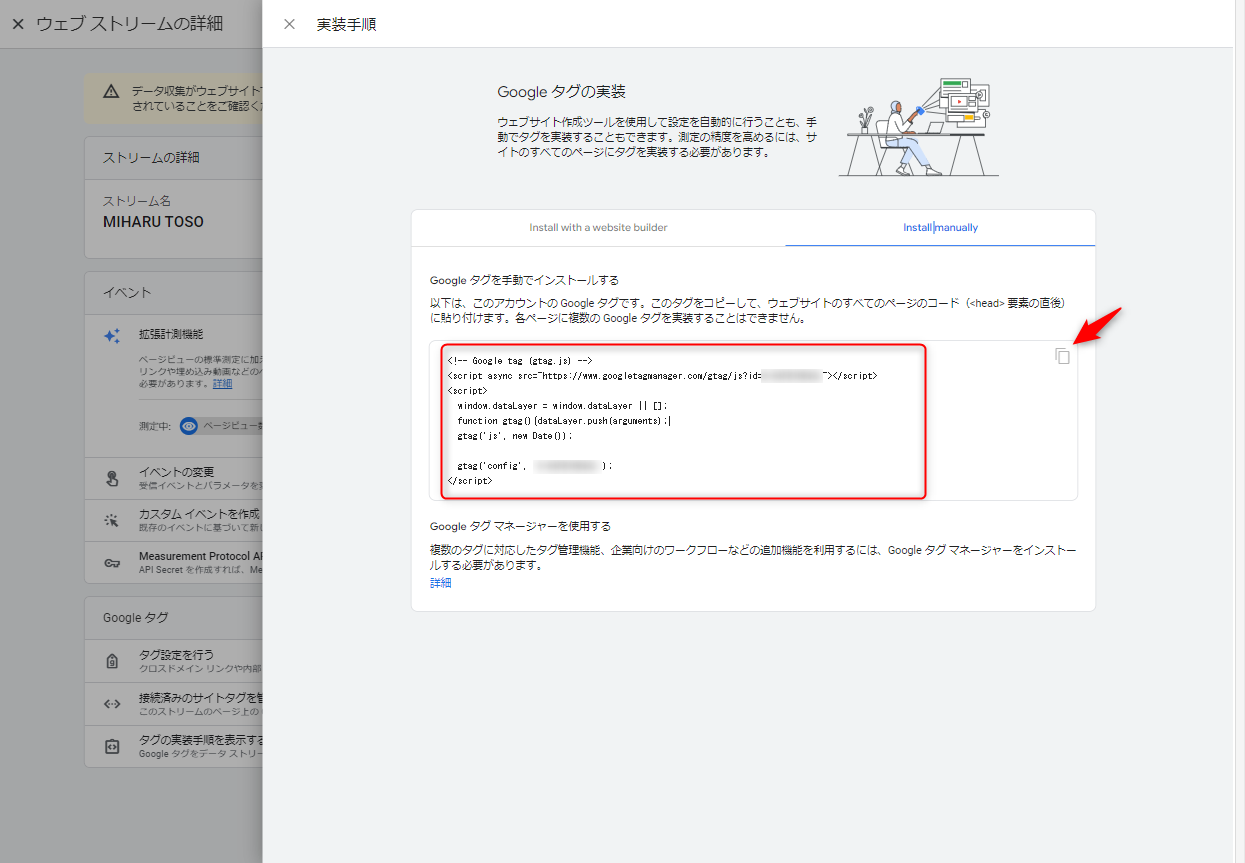Select the Install manually tab

click(940, 228)
